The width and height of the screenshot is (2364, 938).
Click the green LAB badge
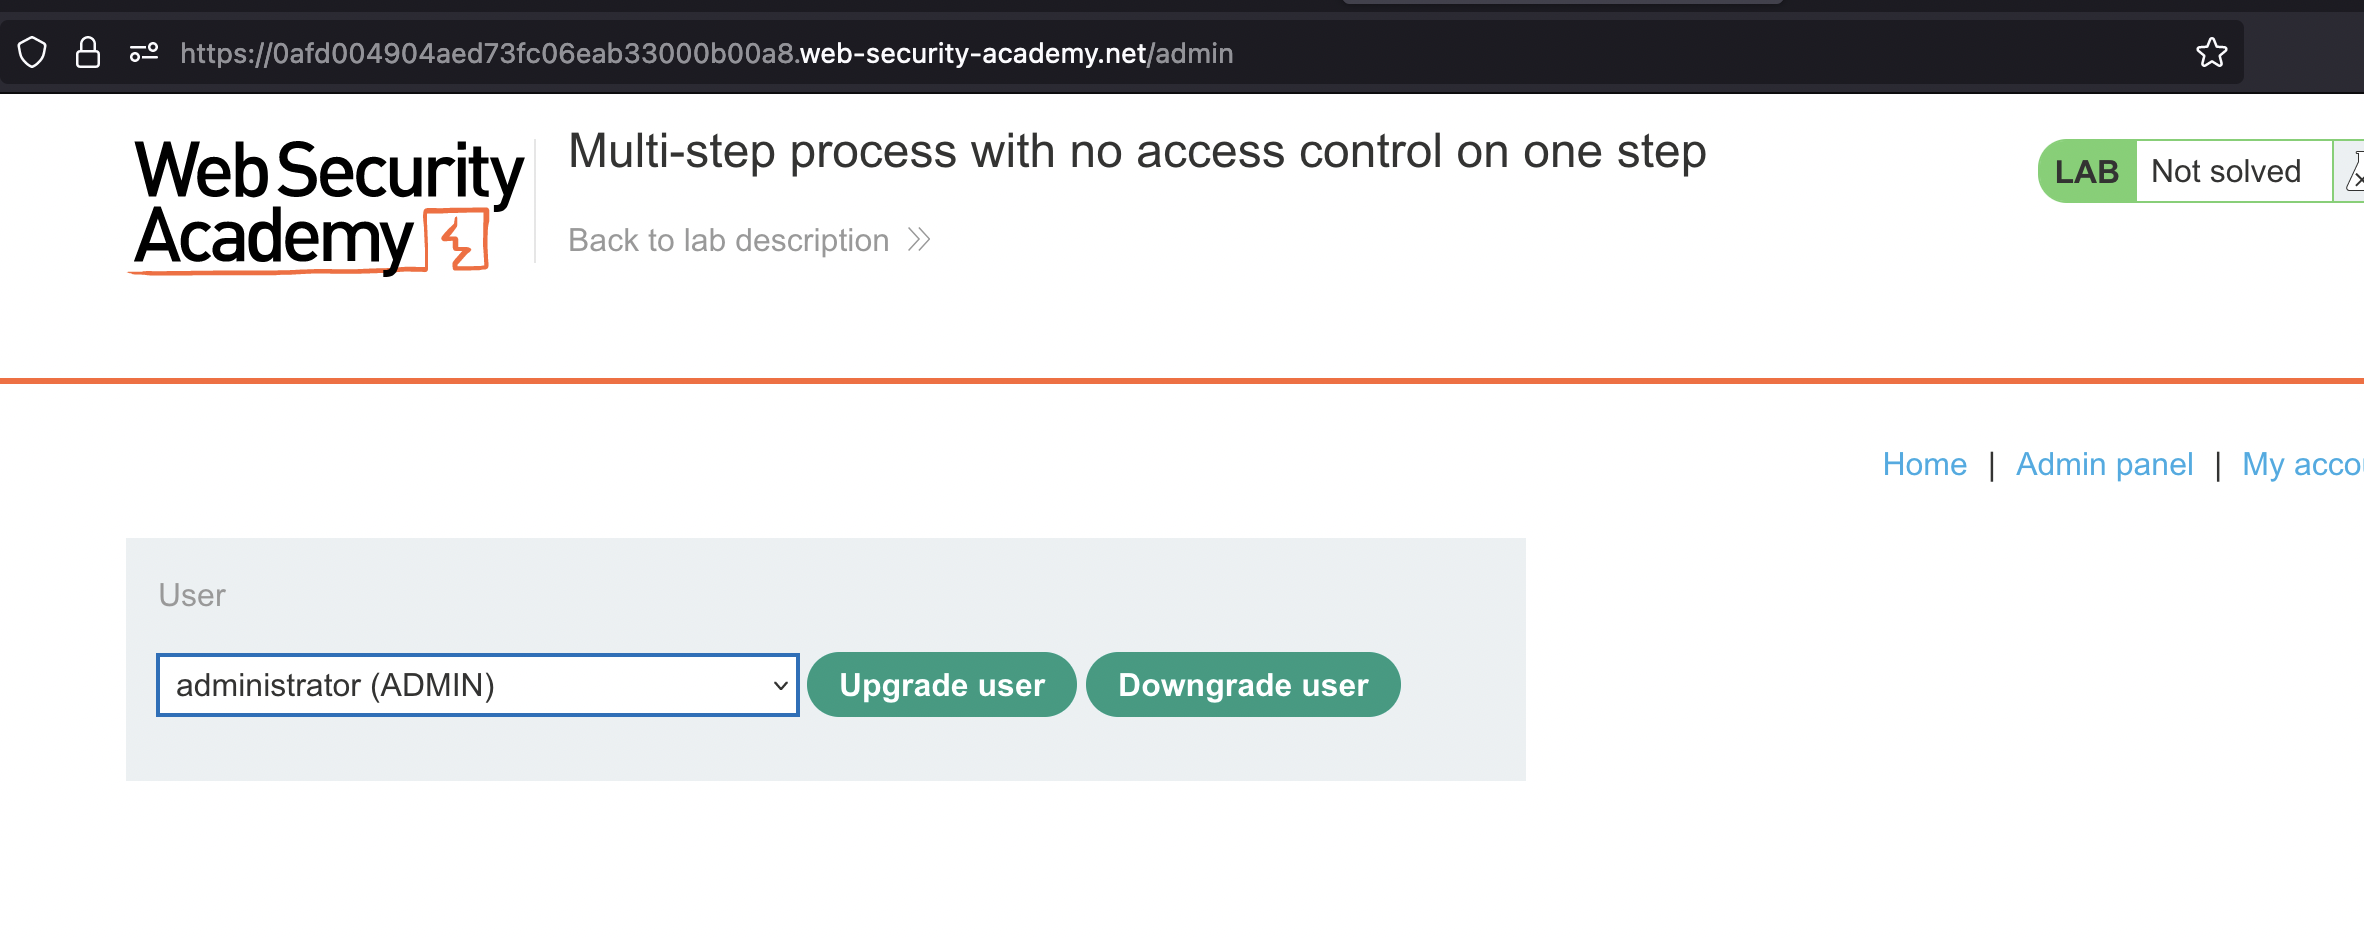[2087, 171]
